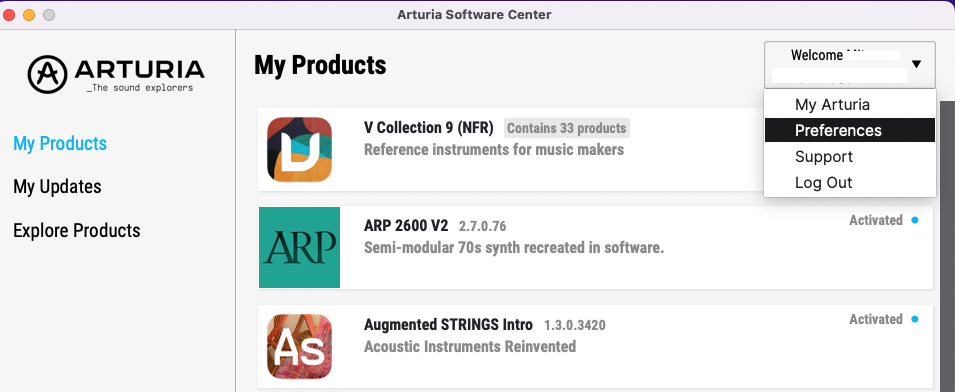Click the Arturia logo in the sidebar

[116, 74]
